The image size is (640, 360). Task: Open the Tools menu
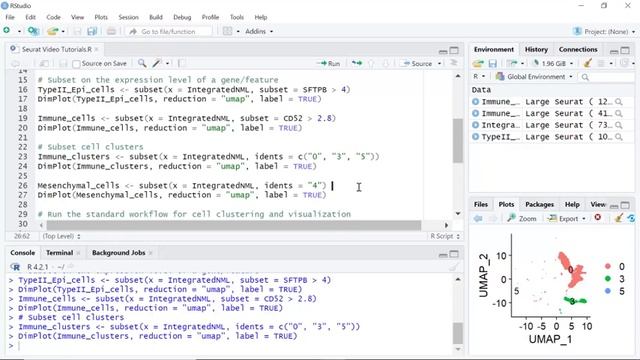[236, 17]
